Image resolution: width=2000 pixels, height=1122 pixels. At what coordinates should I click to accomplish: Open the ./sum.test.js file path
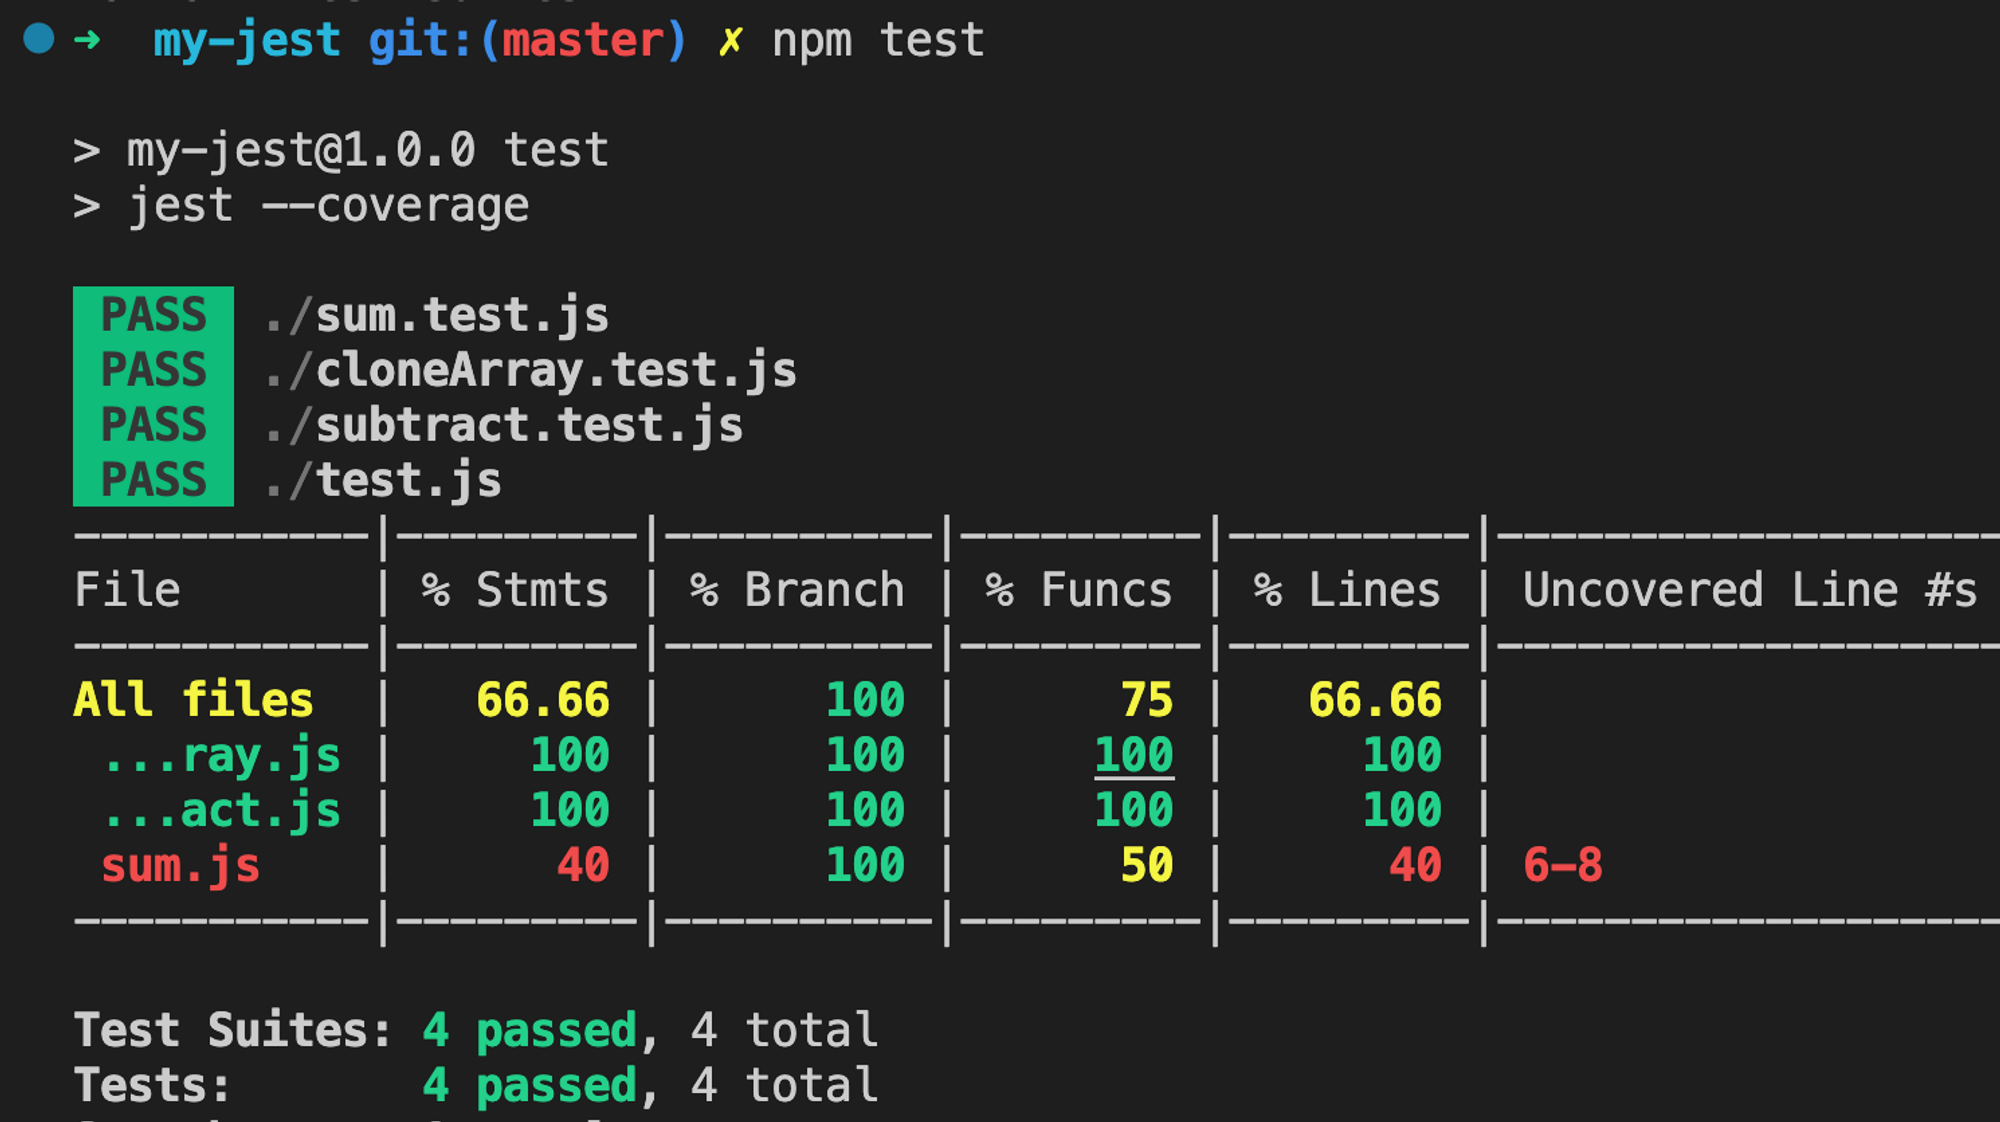point(437,316)
